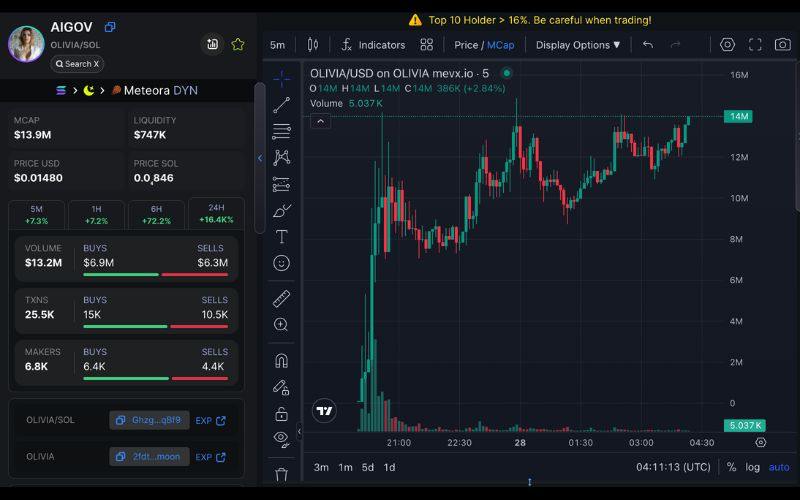Select the 5M change tab
This screenshot has width=800, height=500.
[37, 215]
